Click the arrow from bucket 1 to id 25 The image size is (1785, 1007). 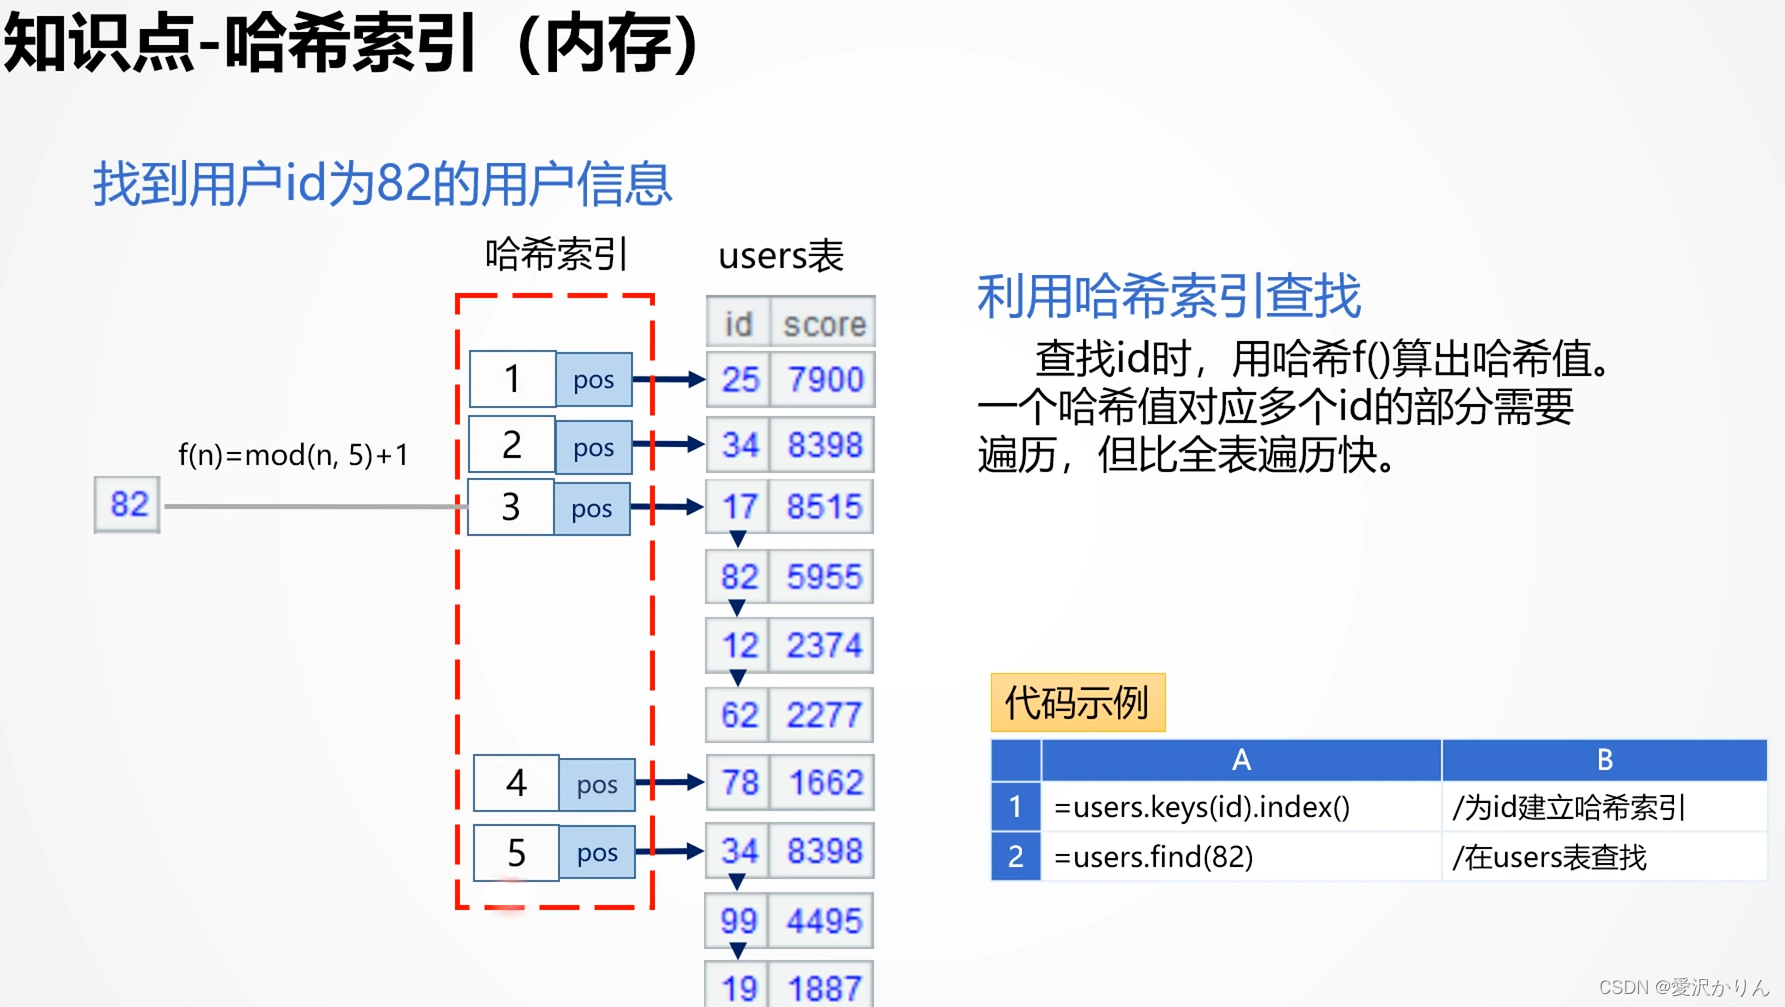click(x=668, y=378)
